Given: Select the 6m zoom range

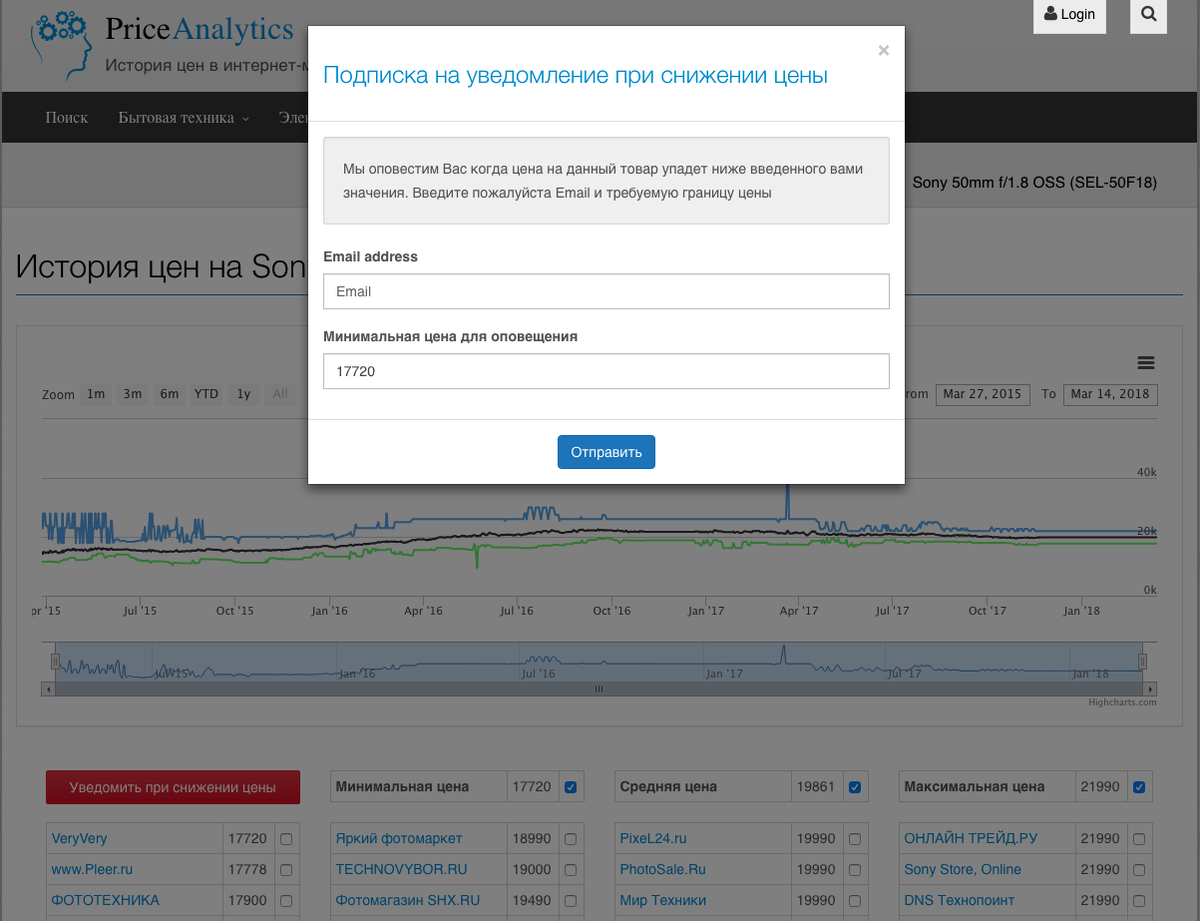Looking at the screenshot, I should click(x=170, y=394).
